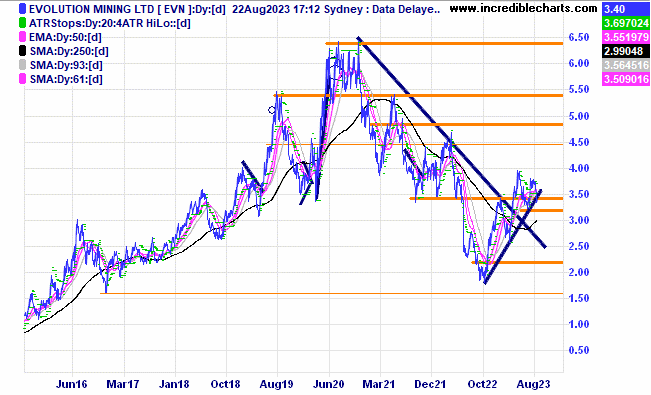651x395 pixels.
Task: Select the SMA:Dy:93 legend label
Action: pyautogui.click(x=66, y=65)
